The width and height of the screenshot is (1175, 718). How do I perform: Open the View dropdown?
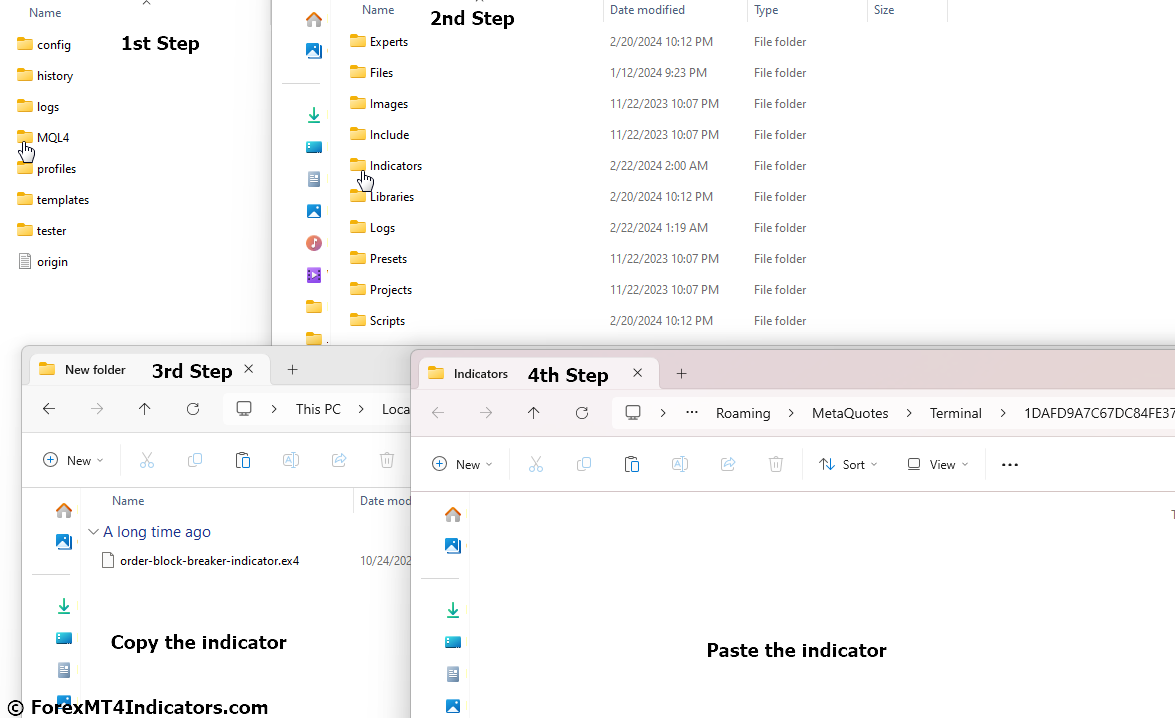937,464
